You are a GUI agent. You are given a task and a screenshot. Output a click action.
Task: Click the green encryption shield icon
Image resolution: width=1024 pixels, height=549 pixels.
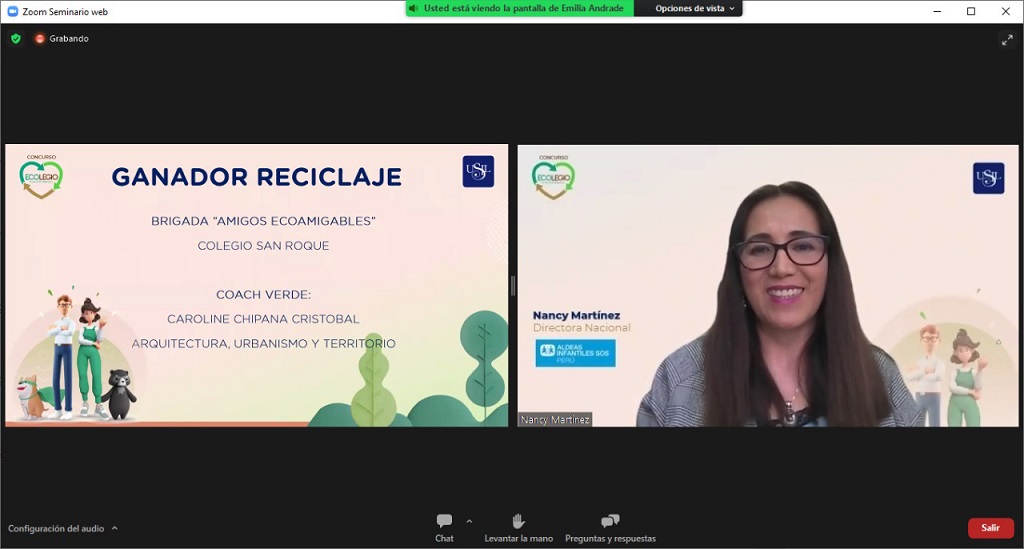(x=15, y=39)
